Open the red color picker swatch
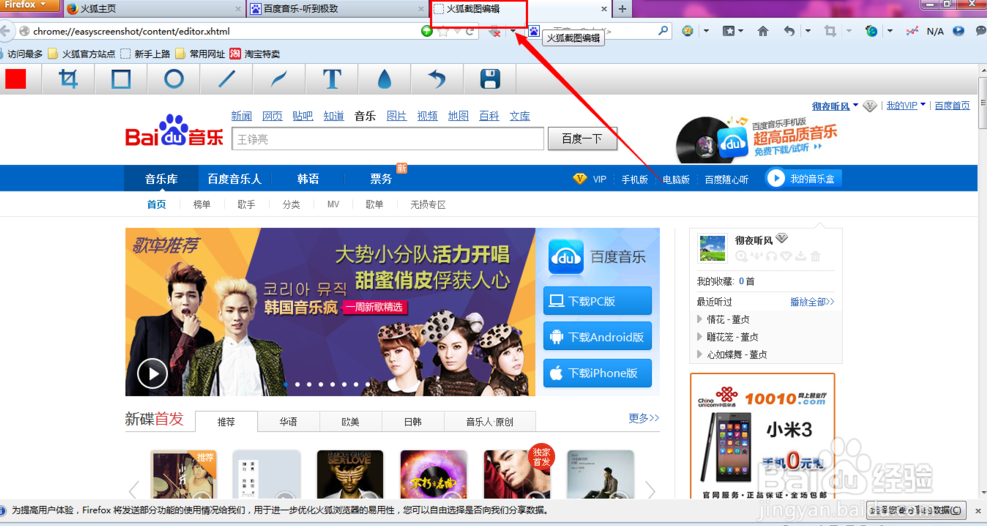The height and width of the screenshot is (526, 987). point(16,79)
